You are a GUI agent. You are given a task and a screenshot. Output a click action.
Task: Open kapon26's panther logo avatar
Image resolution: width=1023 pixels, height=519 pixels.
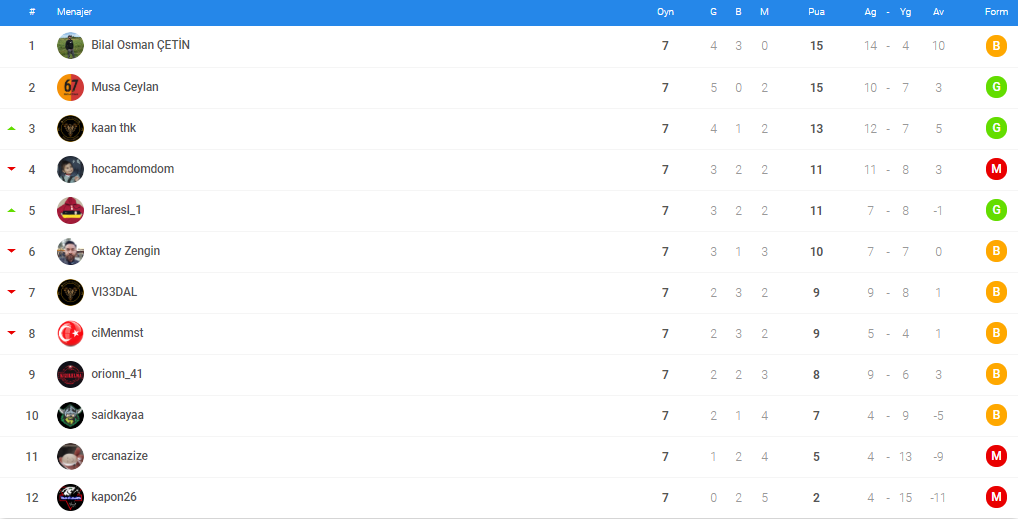click(x=70, y=497)
